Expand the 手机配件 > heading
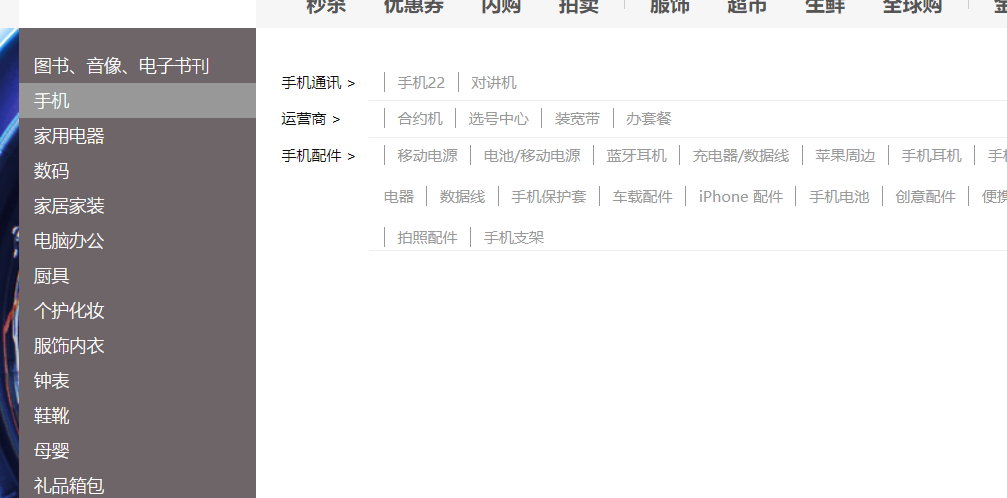The width and height of the screenshot is (1007, 498). tap(318, 156)
